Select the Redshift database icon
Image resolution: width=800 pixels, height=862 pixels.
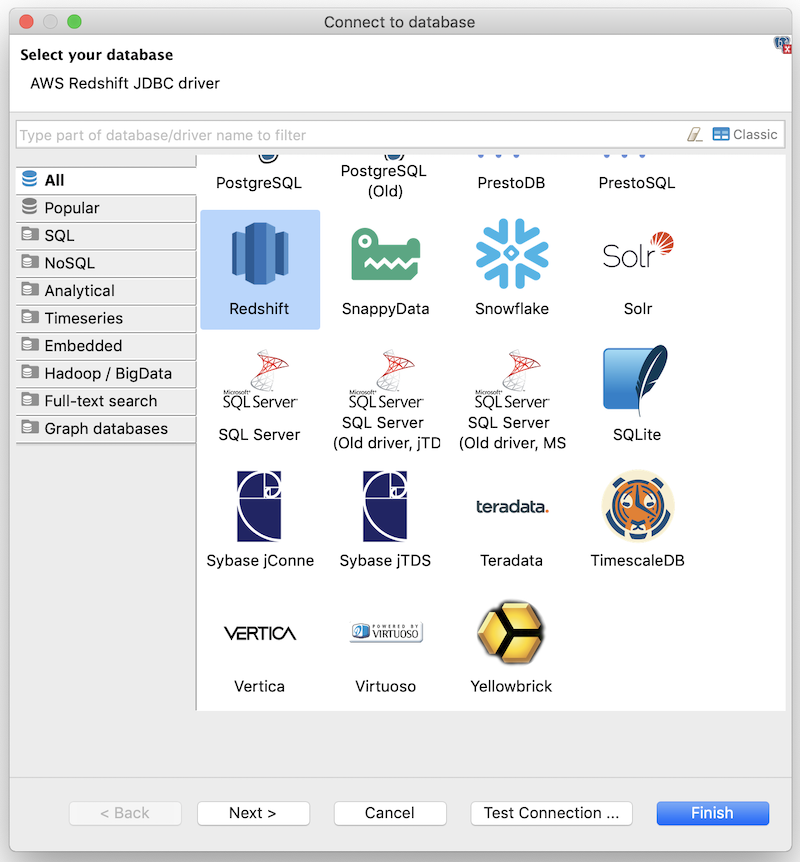click(x=260, y=253)
